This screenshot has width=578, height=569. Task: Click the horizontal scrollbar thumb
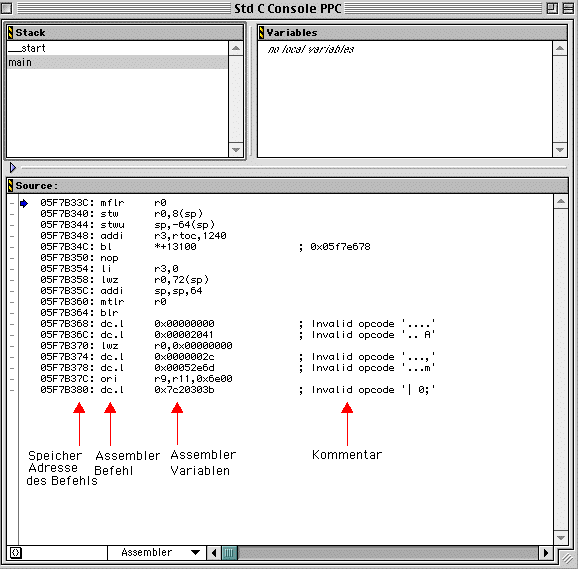tap(229, 553)
